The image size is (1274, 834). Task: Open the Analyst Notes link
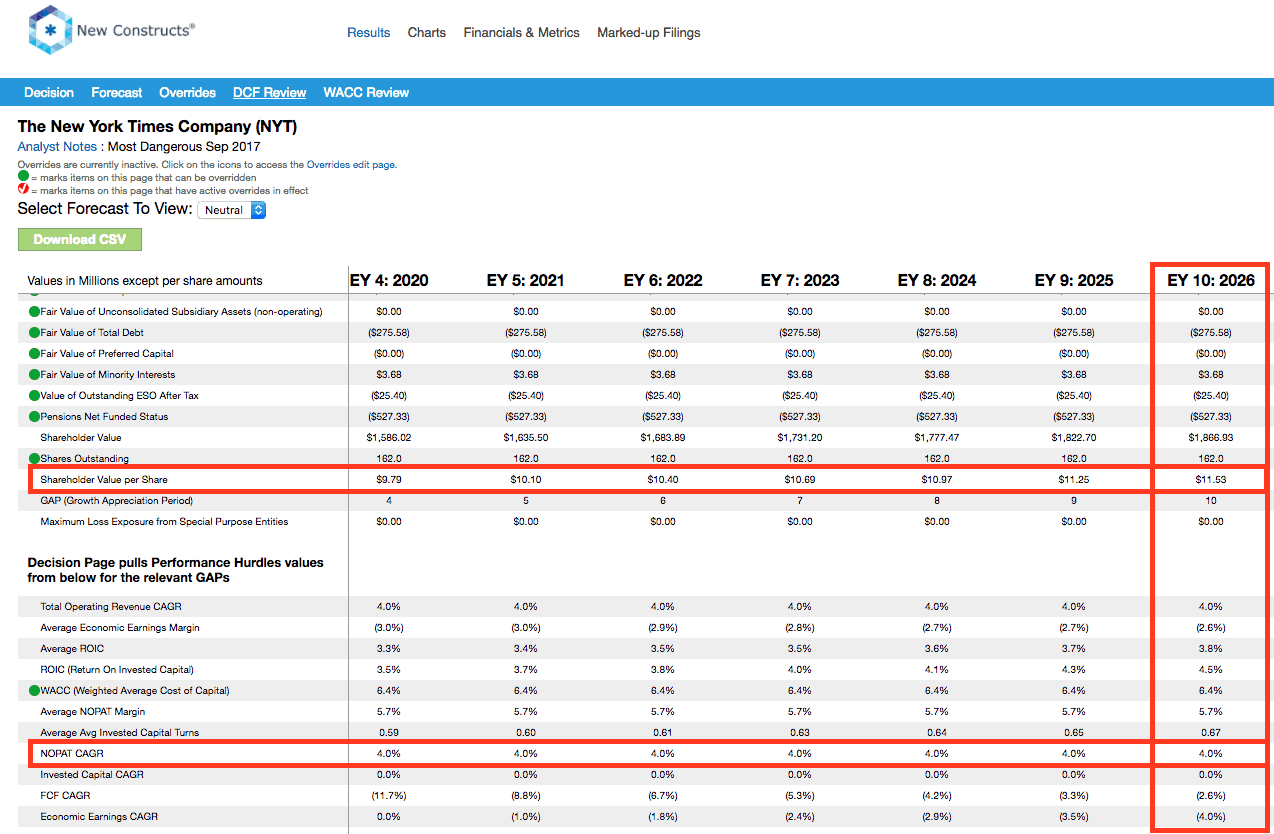click(x=57, y=147)
